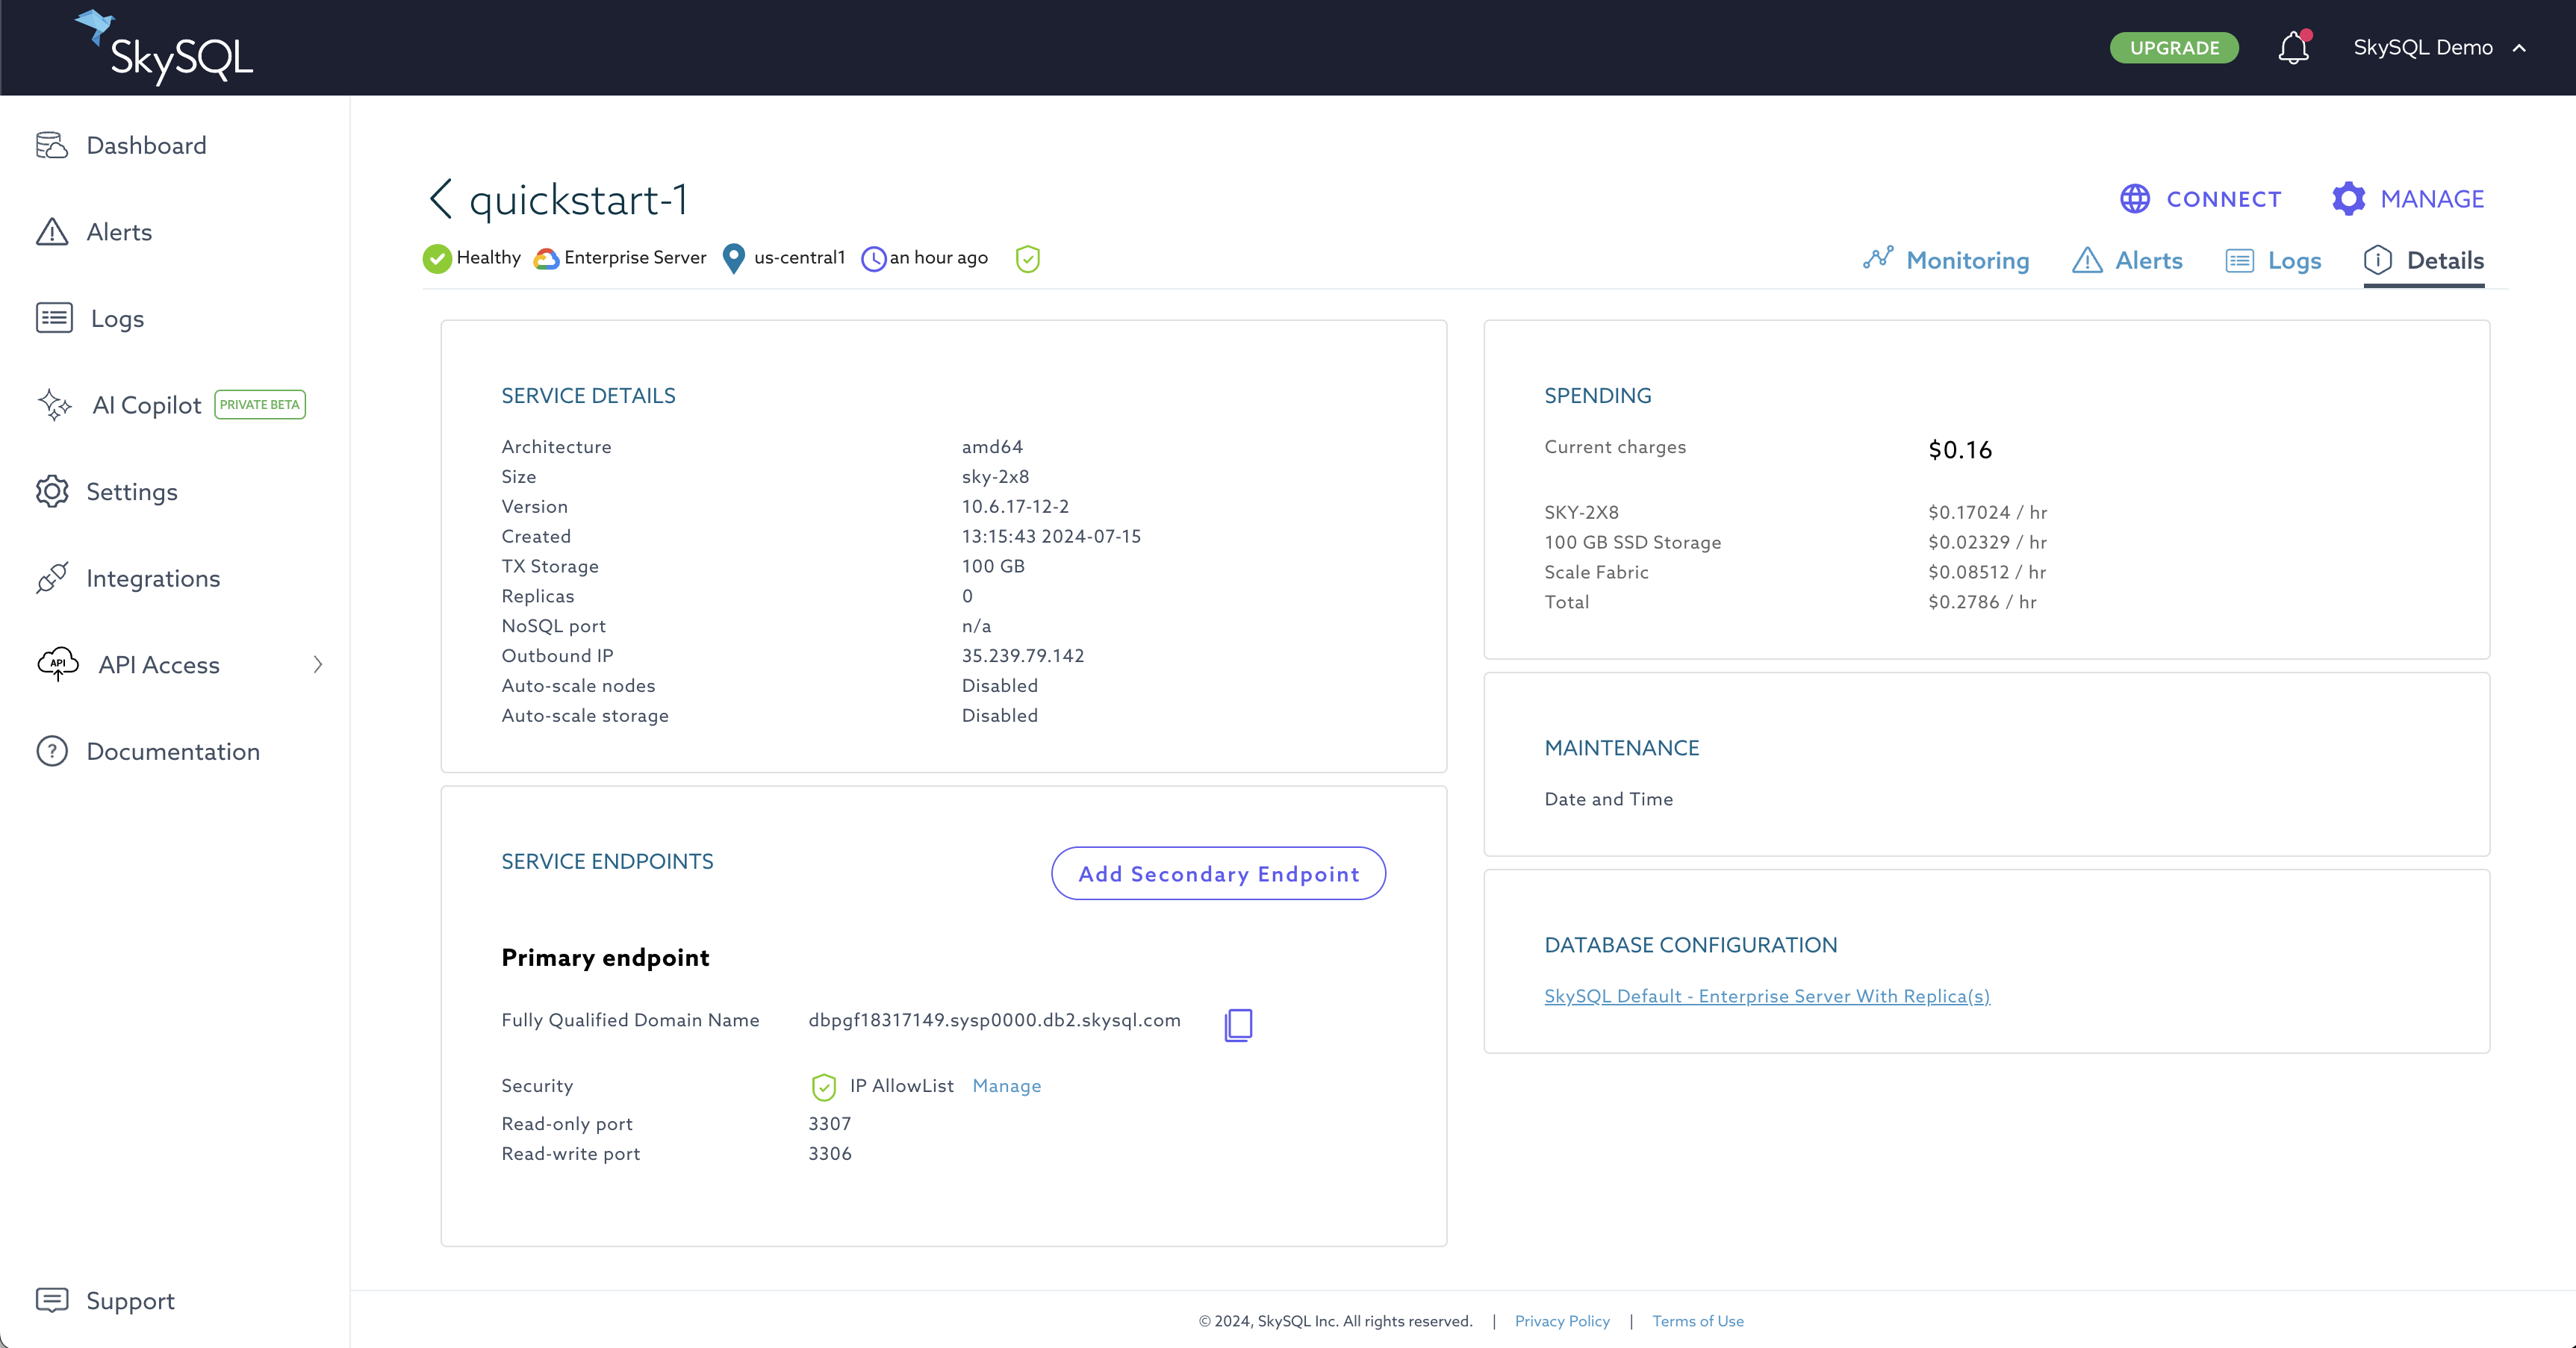Image resolution: width=2576 pixels, height=1348 pixels.
Task: Open the SkySQL Demo account dropdown
Action: (2440, 47)
